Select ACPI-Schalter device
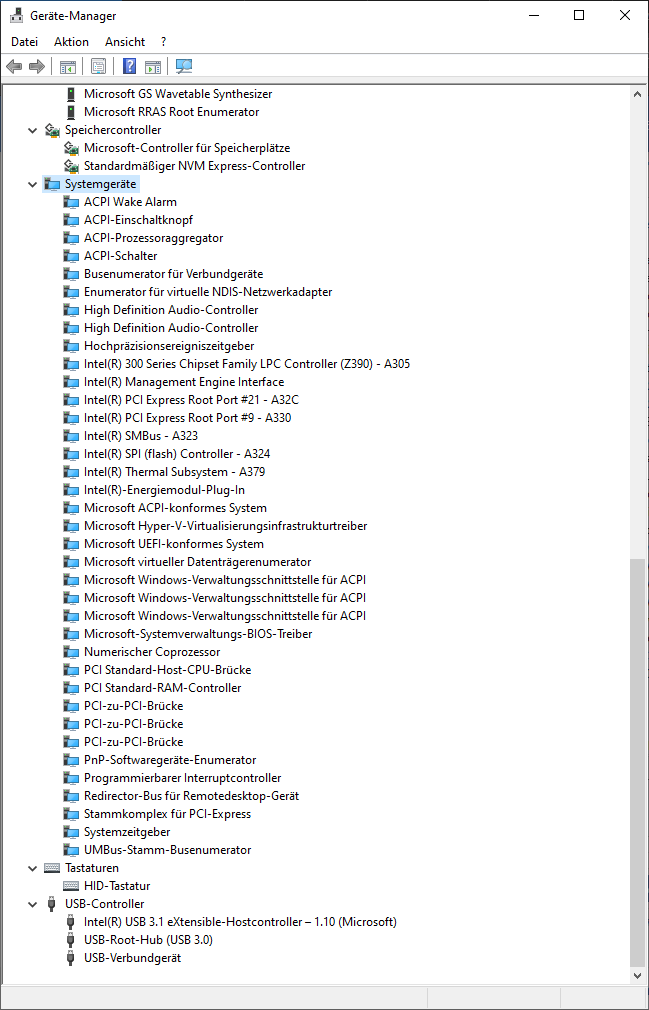 pyautogui.click(x=120, y=256)
